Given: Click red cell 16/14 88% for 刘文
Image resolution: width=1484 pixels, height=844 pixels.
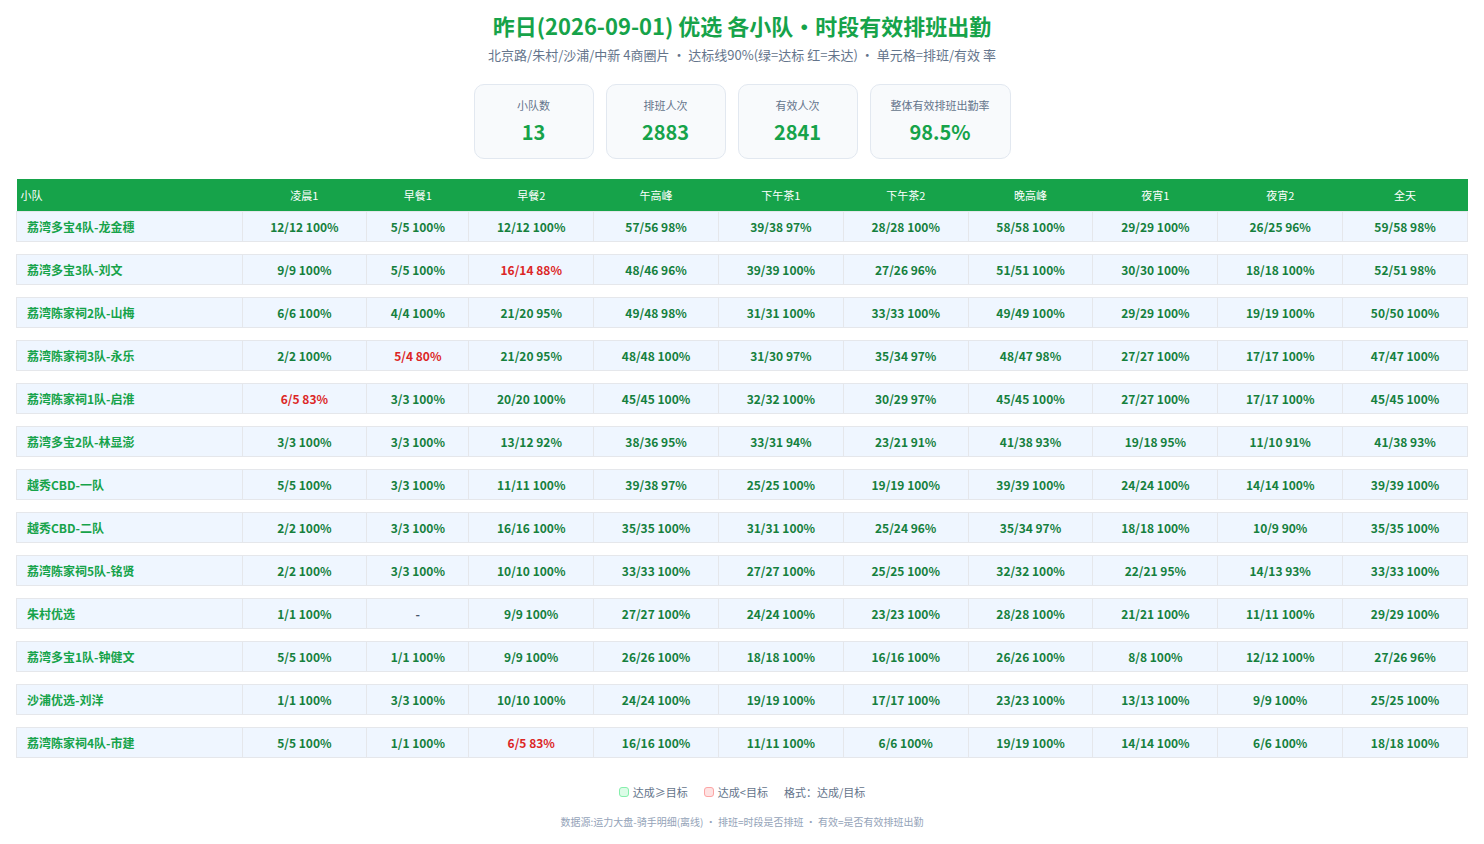Looking at the screenshot, I should [531, 270].
